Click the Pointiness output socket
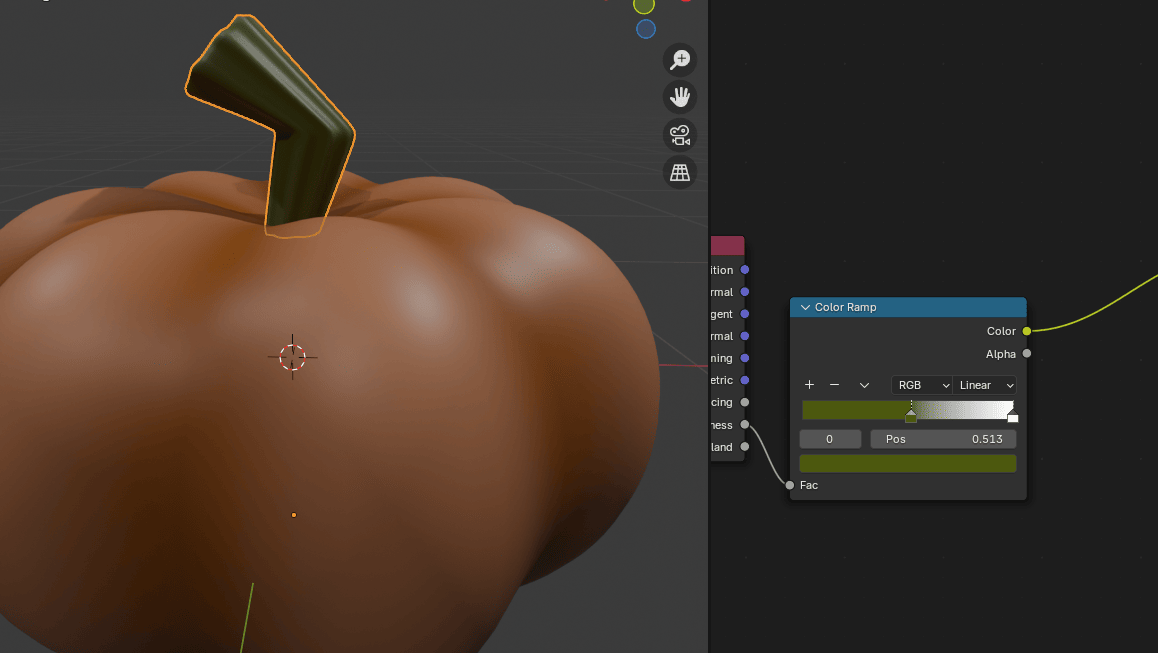Image resolution: width=1158 pixels, height=653 pixels. point(744,425)
